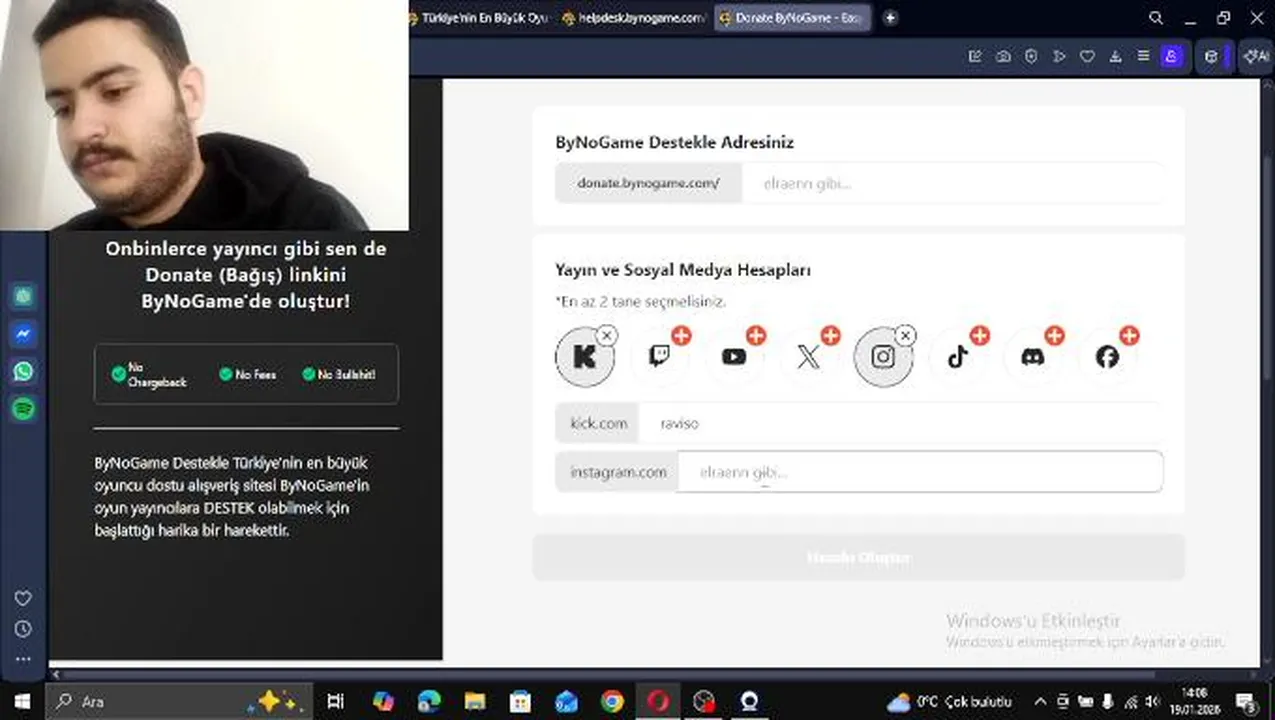
Task: Open the player/flow arrow icon
Action: [x=1059, y=57]
